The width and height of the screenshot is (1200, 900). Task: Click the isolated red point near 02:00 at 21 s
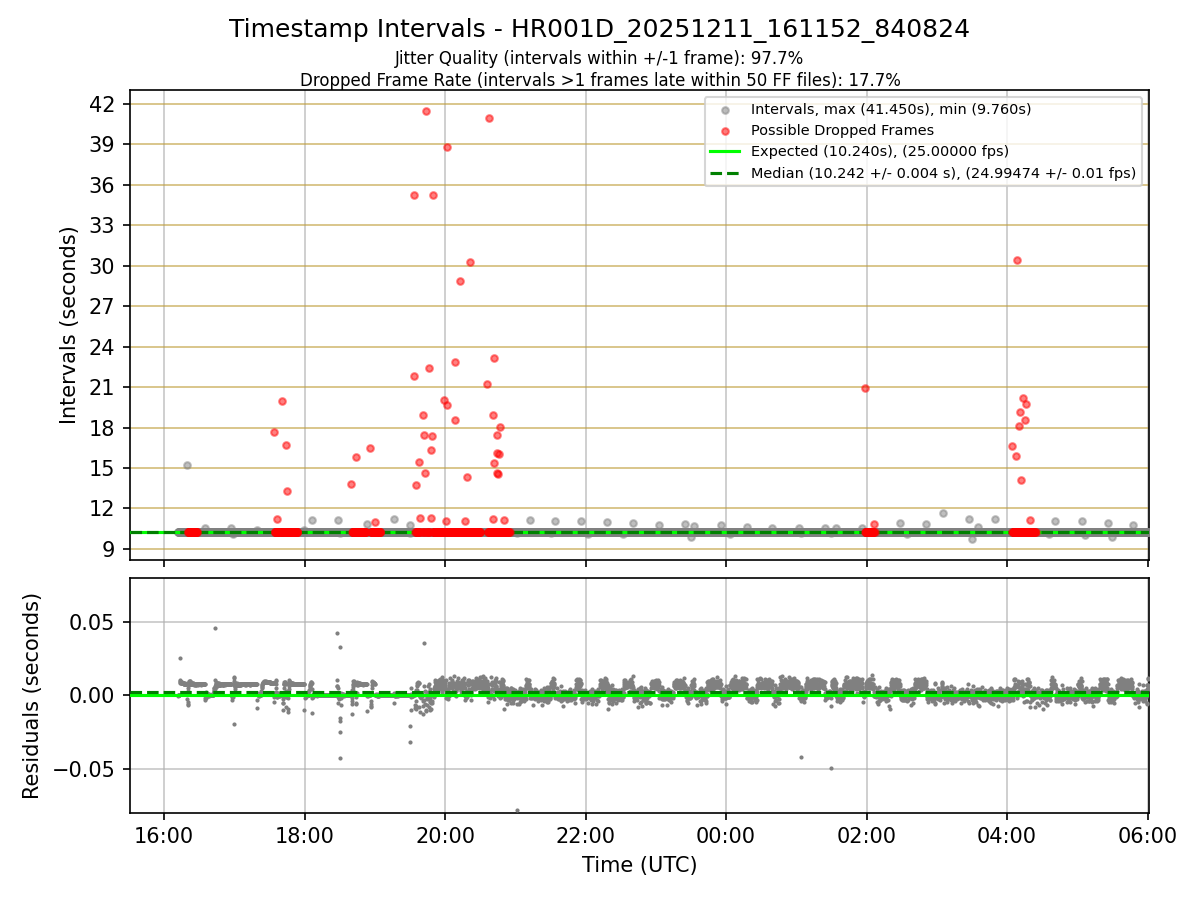click(865, 388)
